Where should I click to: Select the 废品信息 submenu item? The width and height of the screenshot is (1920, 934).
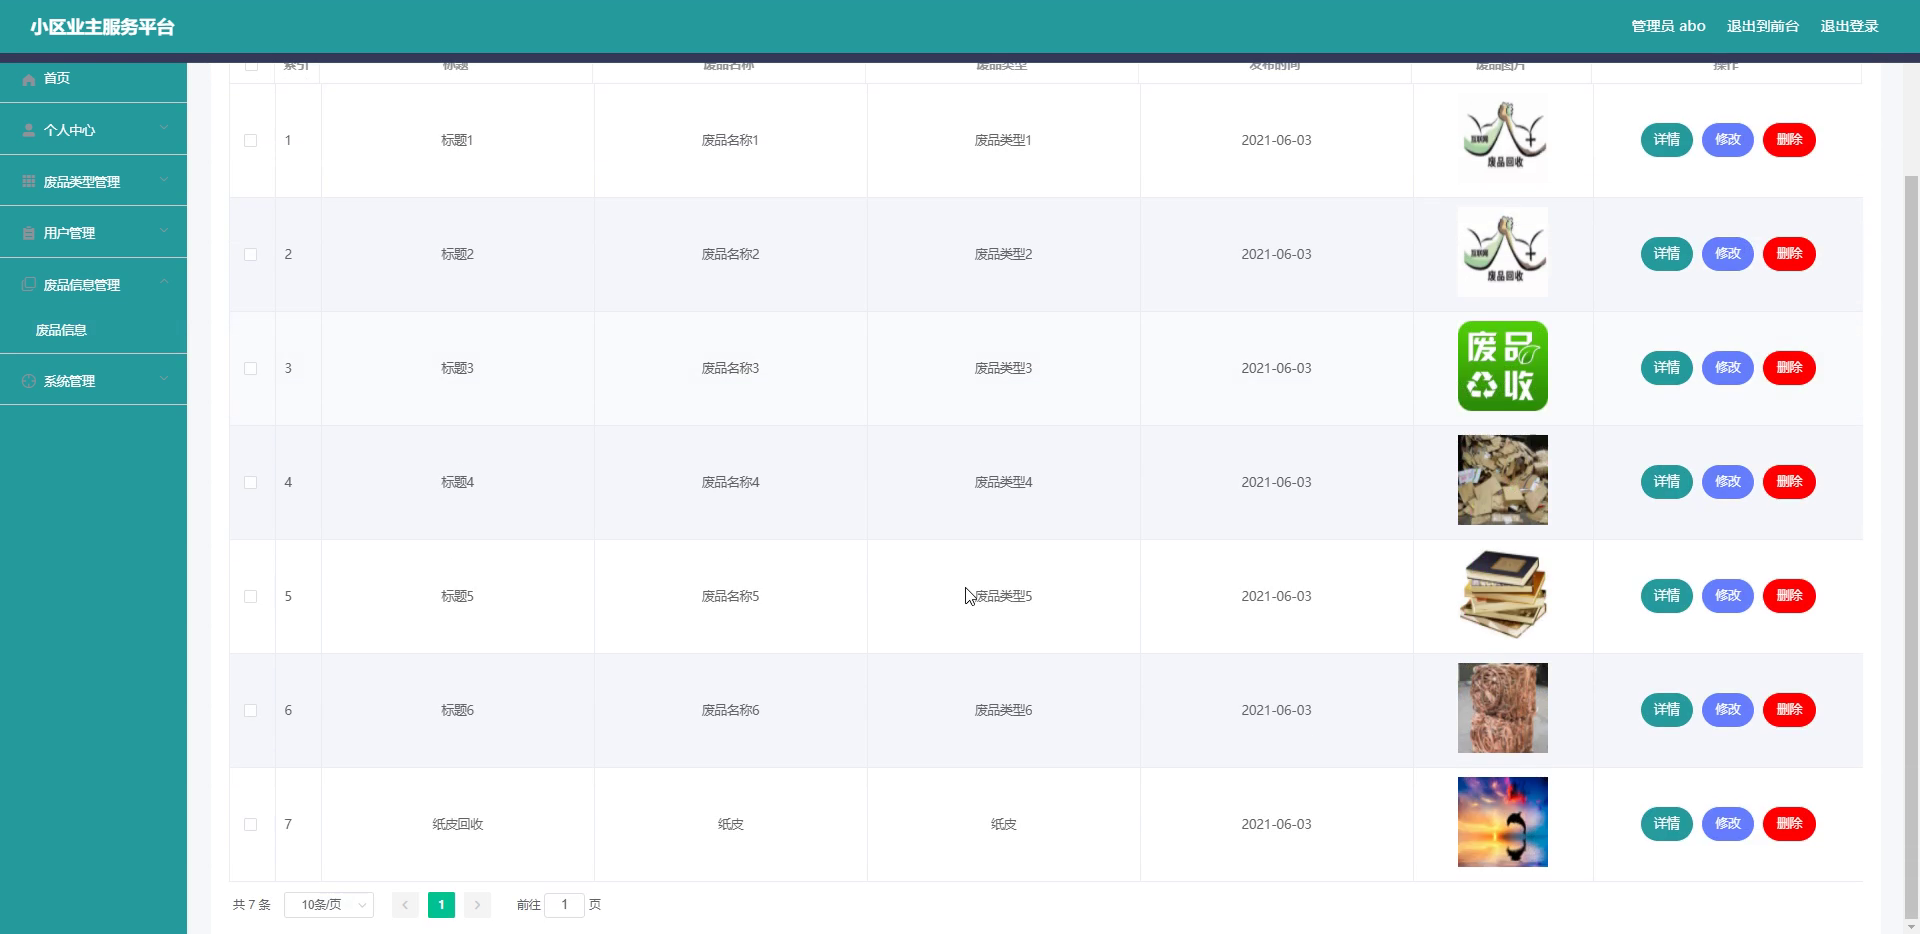(93, 330)
